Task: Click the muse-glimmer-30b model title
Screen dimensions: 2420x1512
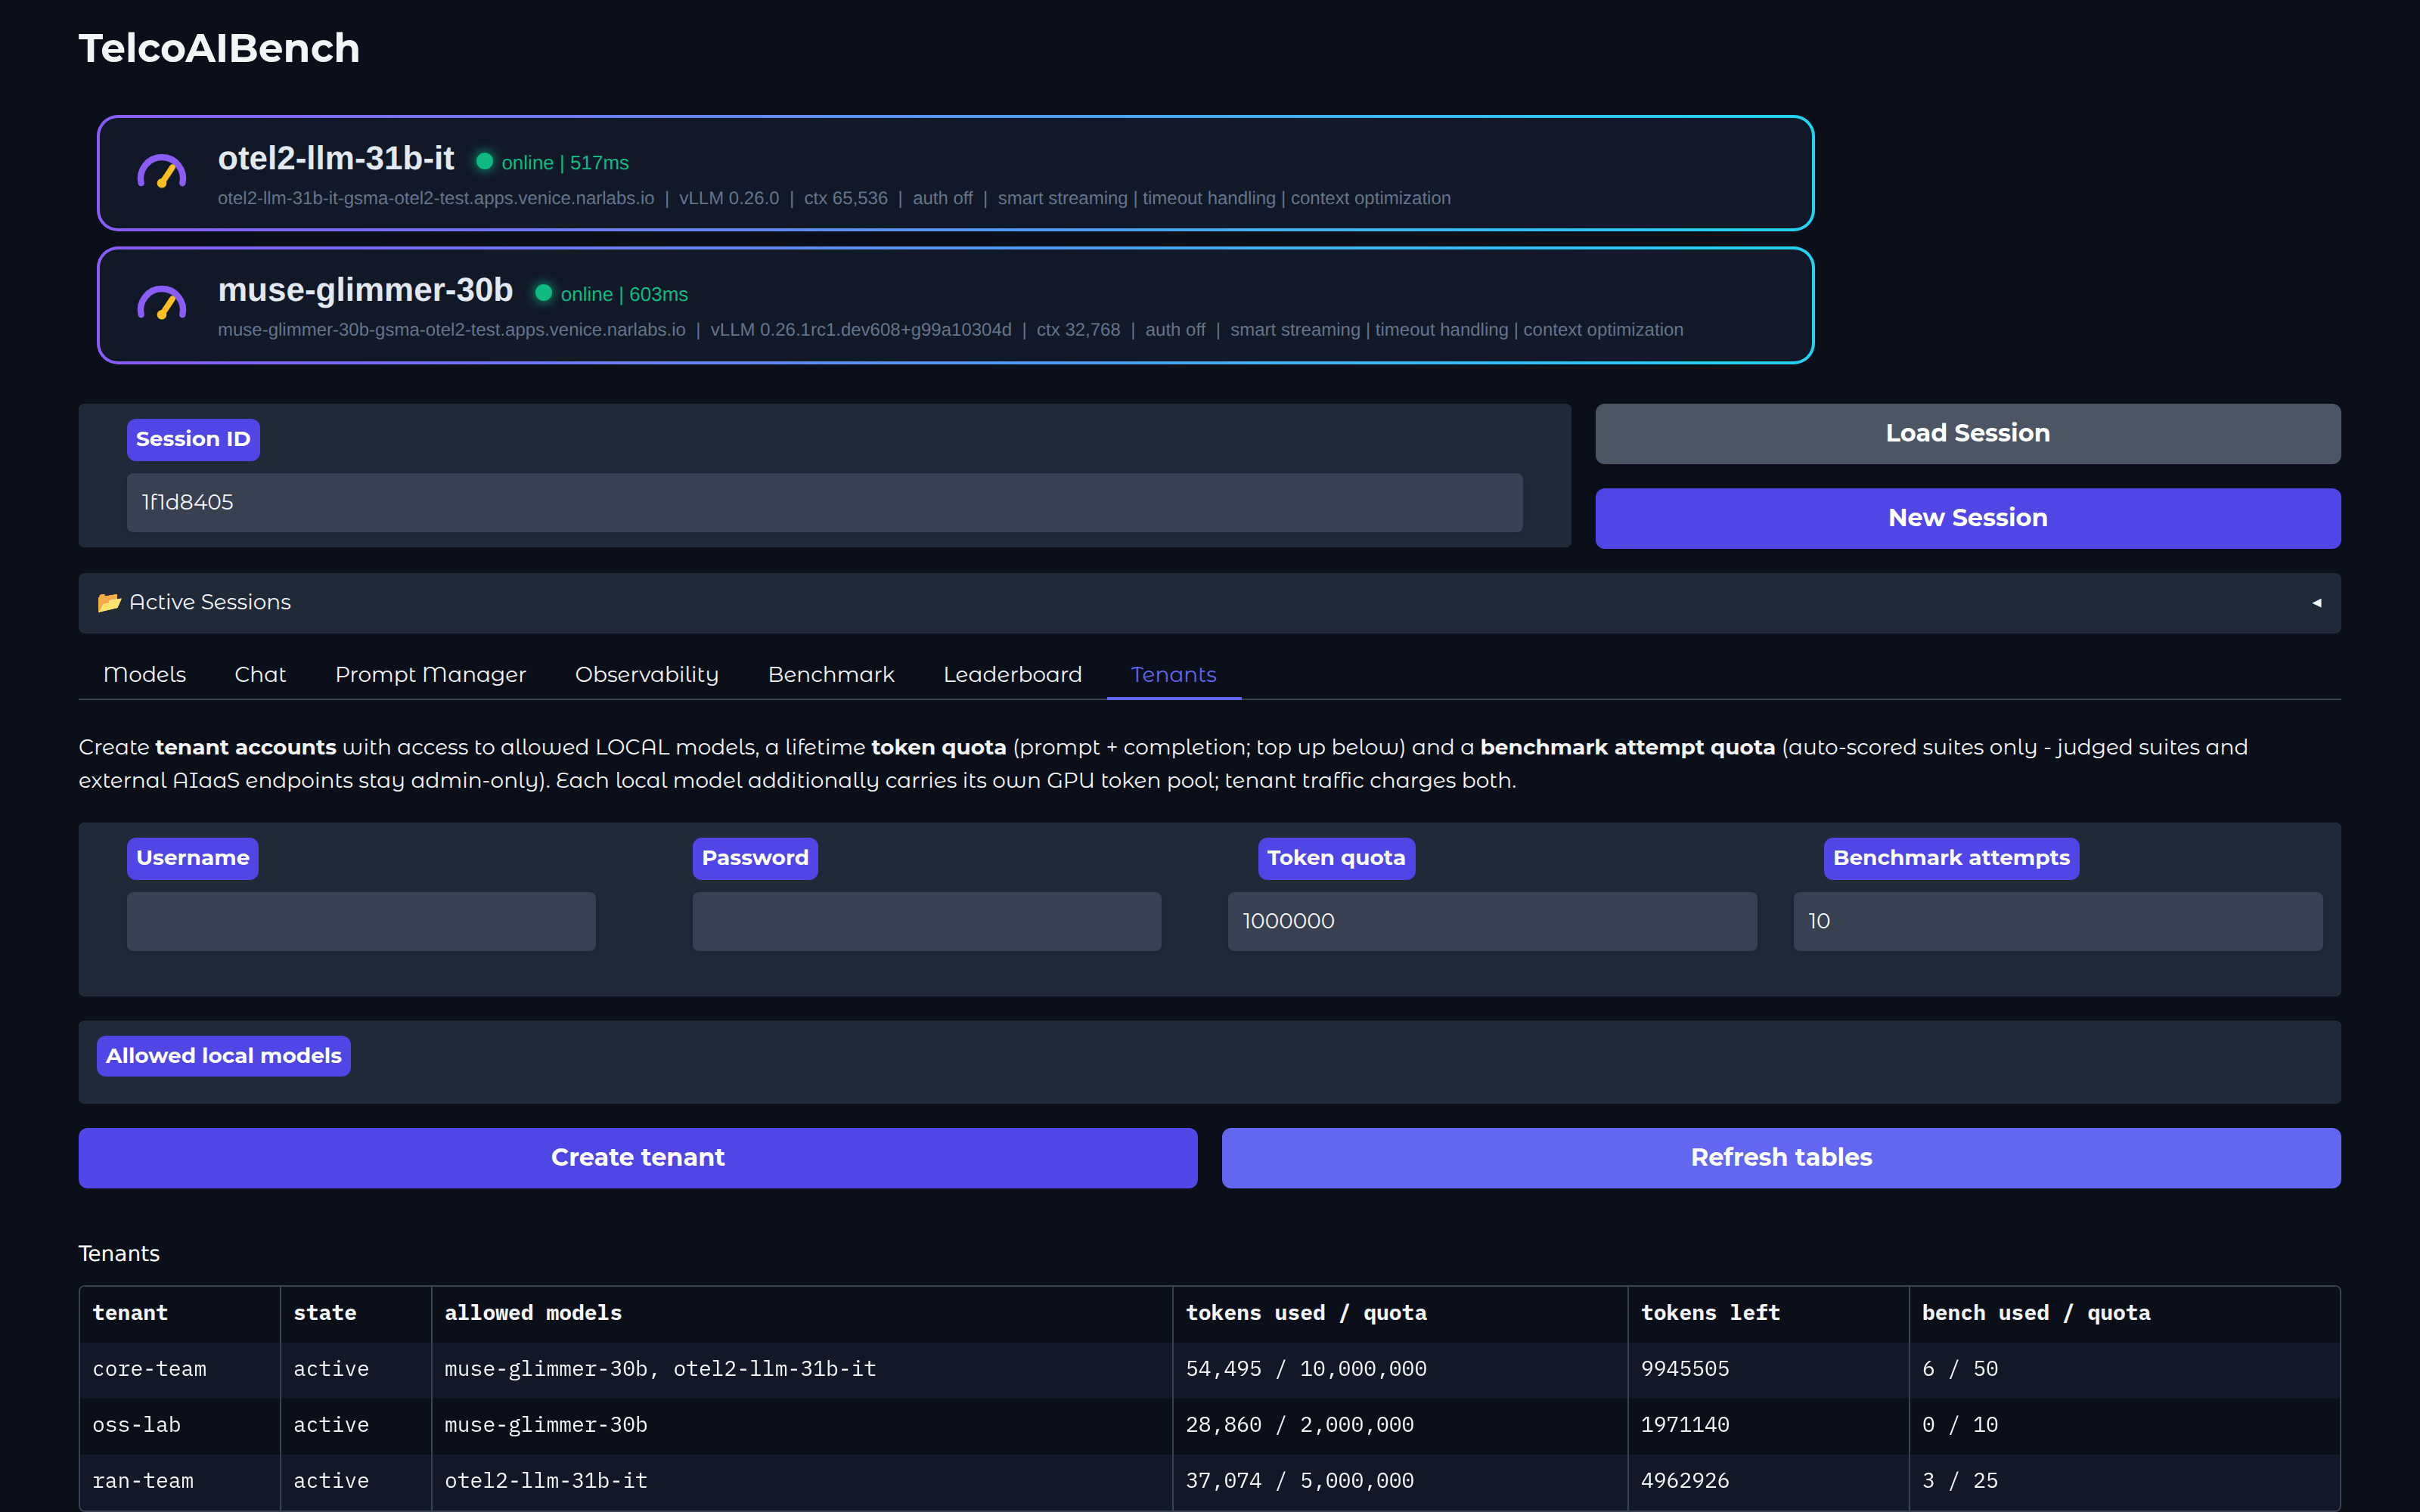Action: (365, 290)
